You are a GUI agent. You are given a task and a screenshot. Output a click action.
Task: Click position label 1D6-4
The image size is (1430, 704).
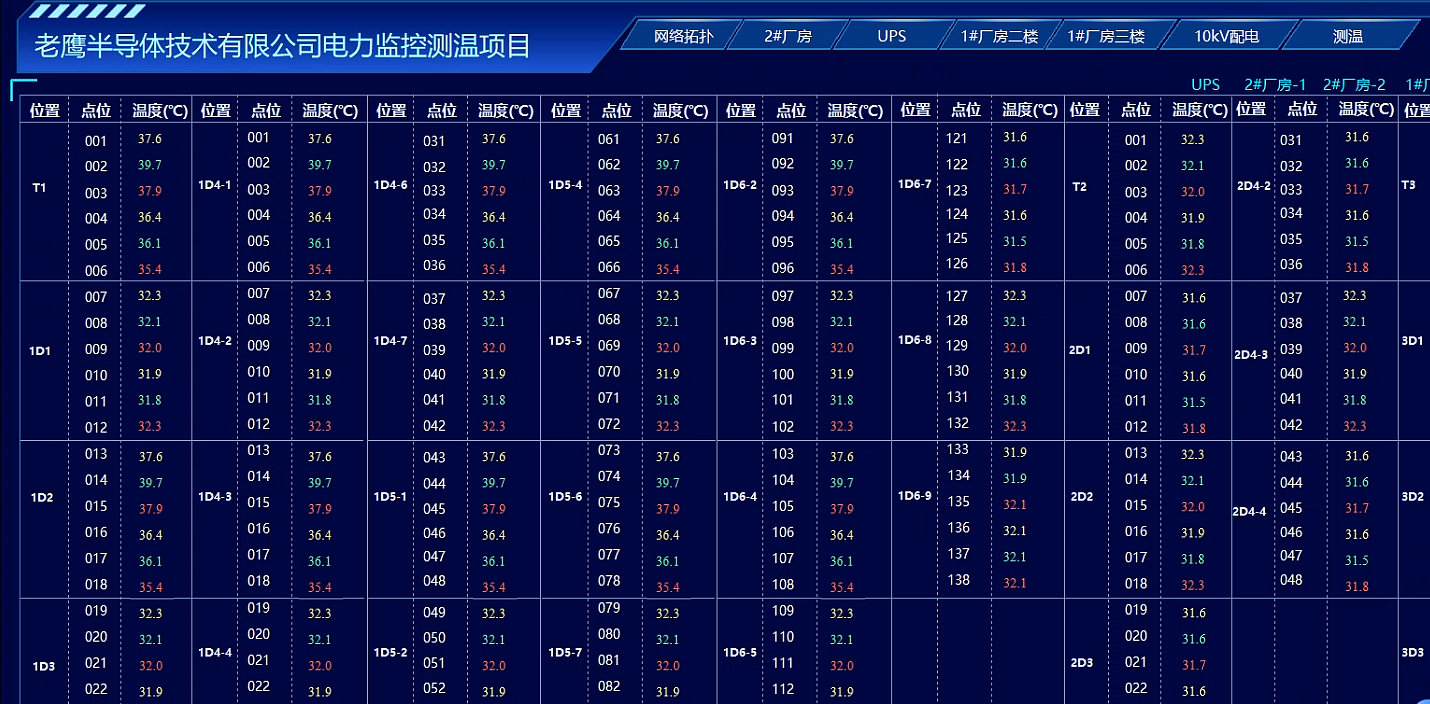[x=740, y=497]
